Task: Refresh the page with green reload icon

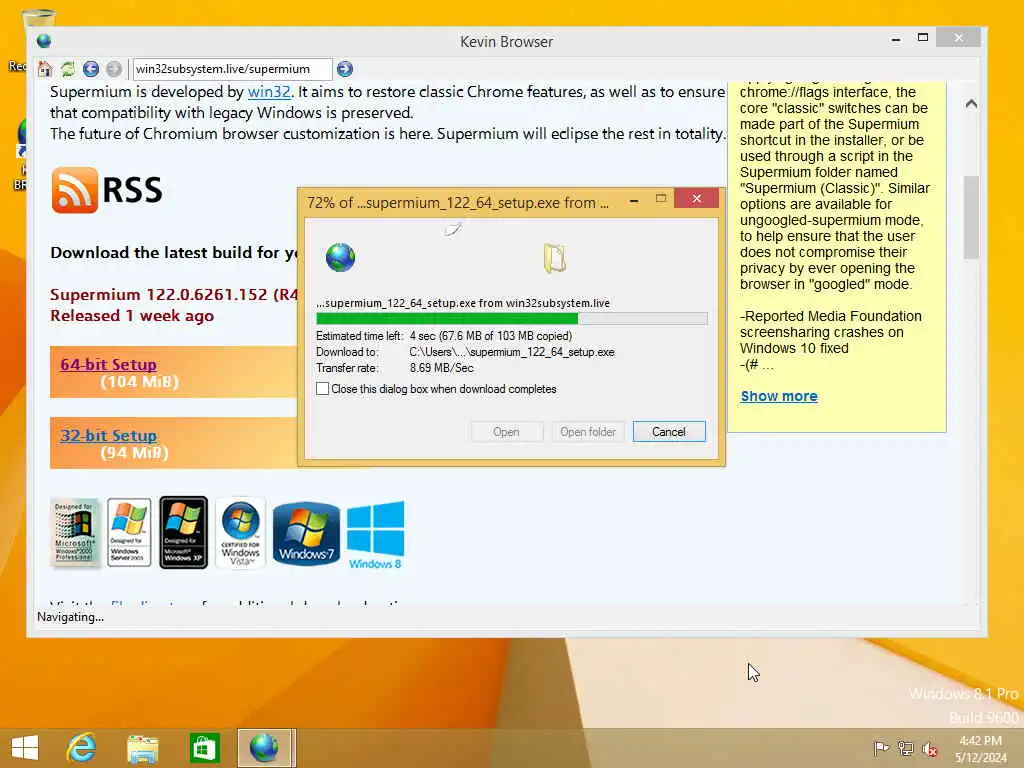Action: pyautogui.click(x=67, y=69)
